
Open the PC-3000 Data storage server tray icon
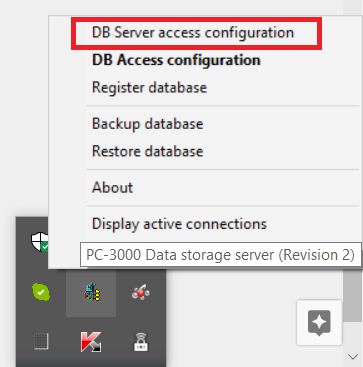tap(91, 292)
